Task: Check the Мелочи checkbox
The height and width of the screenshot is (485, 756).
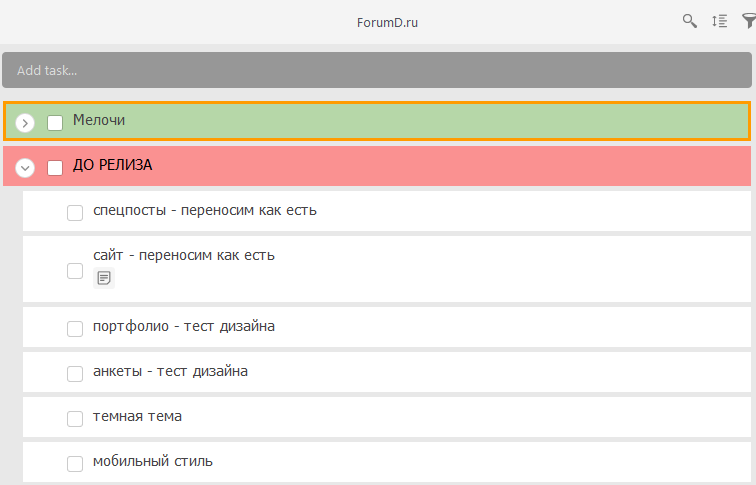Action: tap(55, 122)
